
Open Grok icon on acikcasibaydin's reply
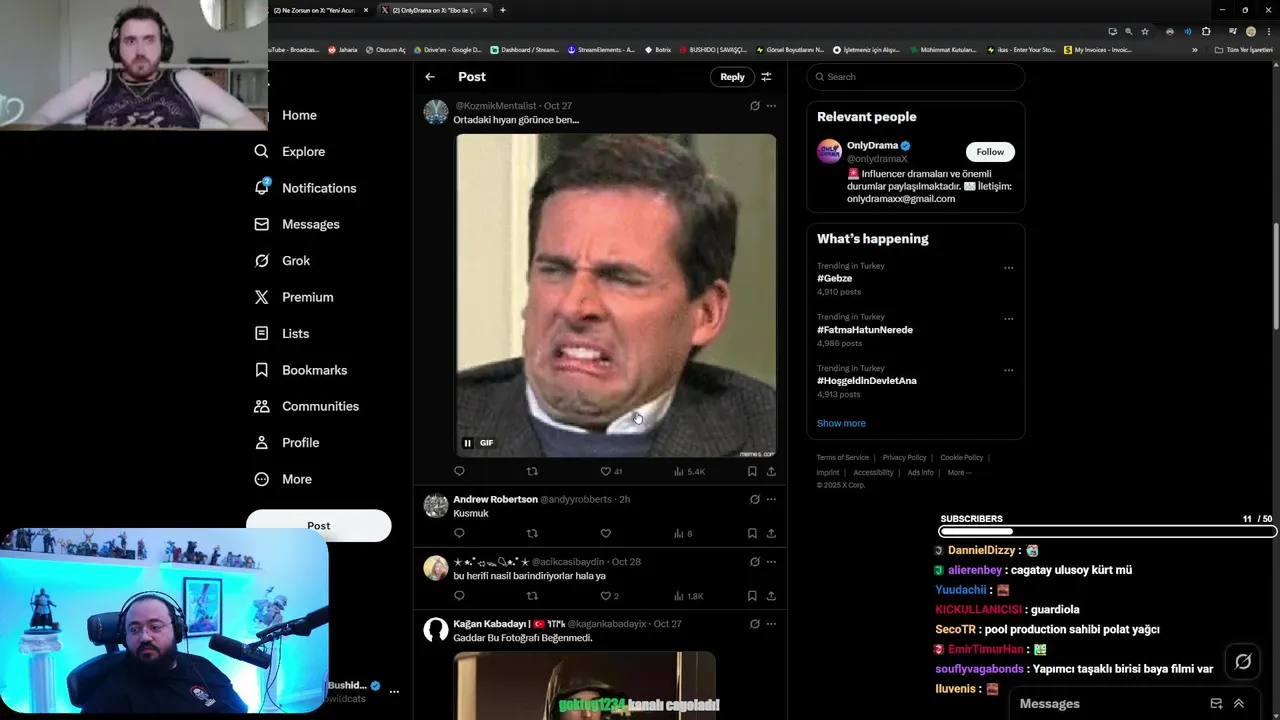point(755,562)
